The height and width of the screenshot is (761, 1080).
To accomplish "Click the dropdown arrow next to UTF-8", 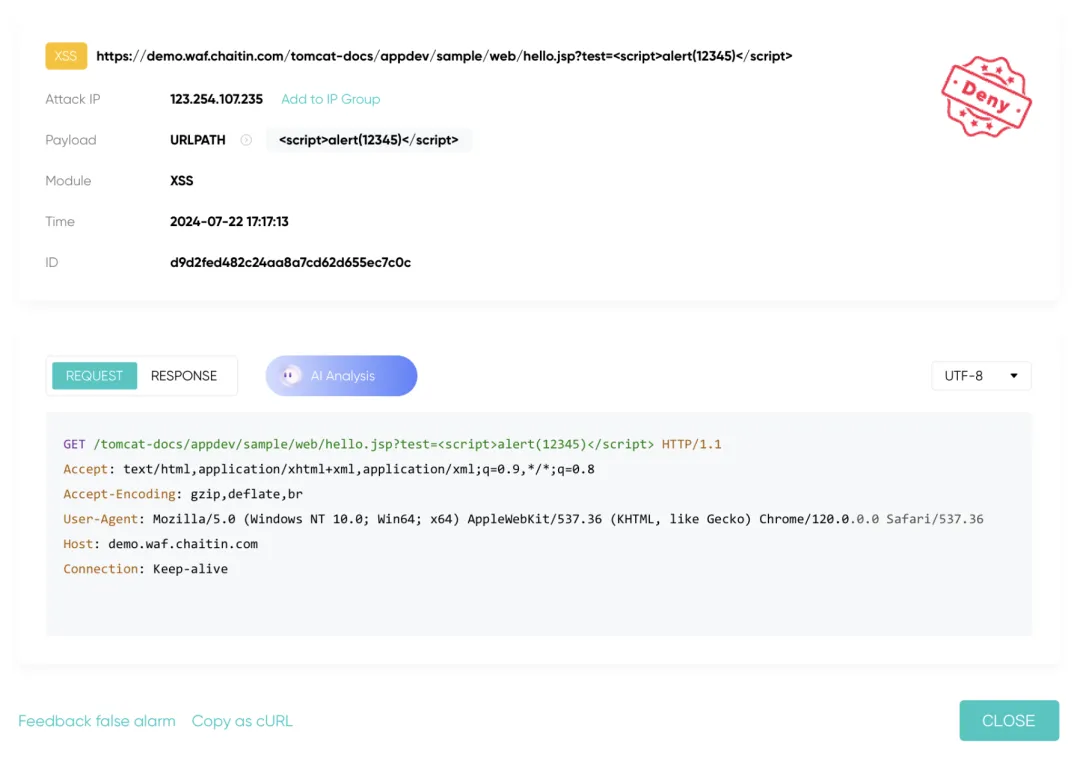I will [x=1013, y=376].
